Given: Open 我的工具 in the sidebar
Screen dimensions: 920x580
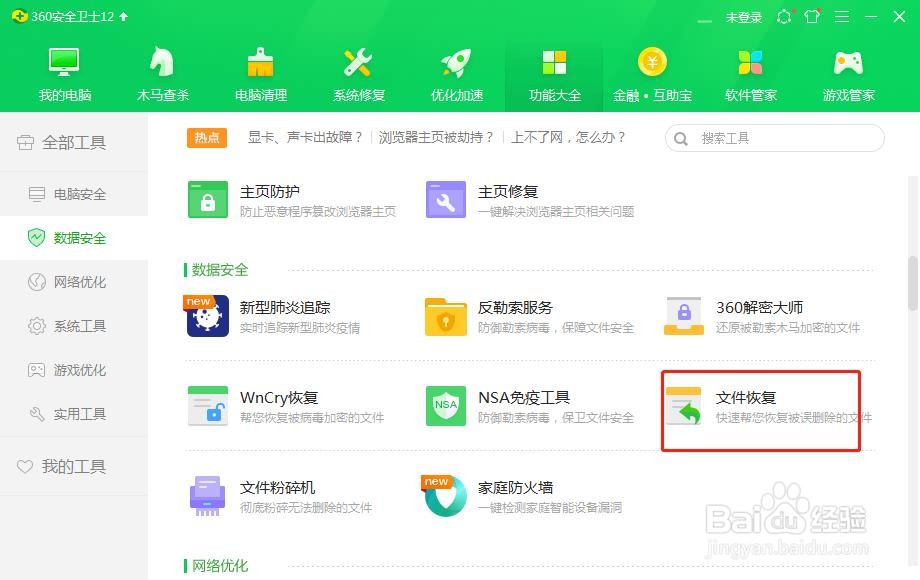Looking at the screenshot, I should point(74,467).
